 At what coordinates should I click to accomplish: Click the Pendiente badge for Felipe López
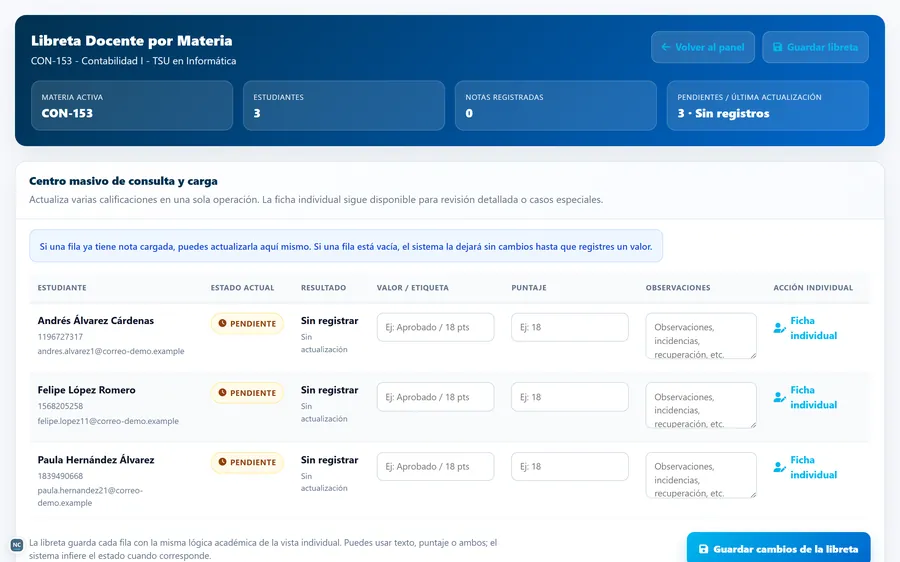tap(247, 393)
